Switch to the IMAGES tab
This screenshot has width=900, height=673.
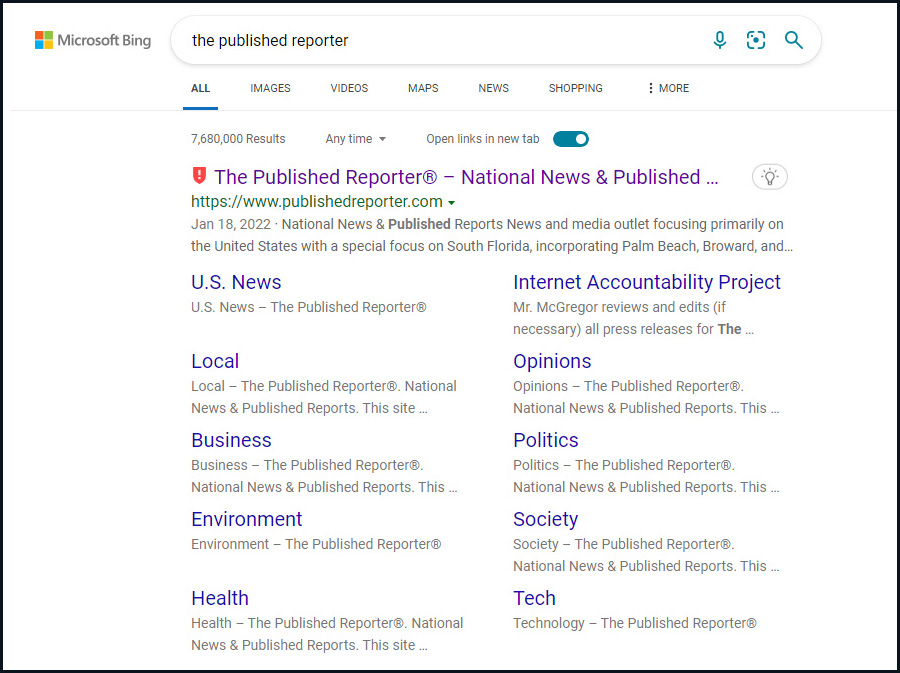tap(270, 88)
